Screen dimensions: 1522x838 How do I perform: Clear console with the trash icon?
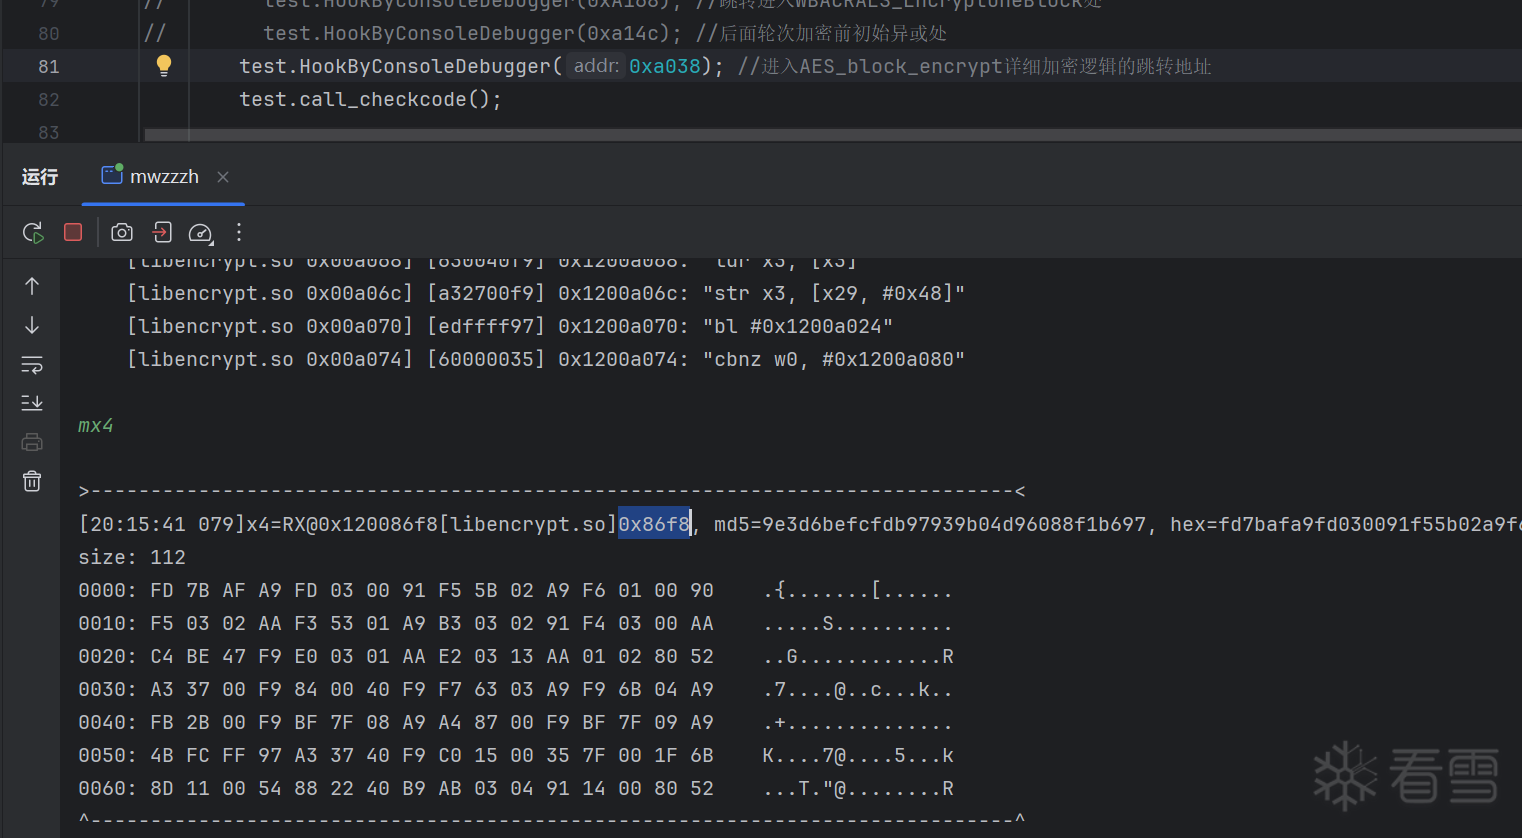pos(32,481)
